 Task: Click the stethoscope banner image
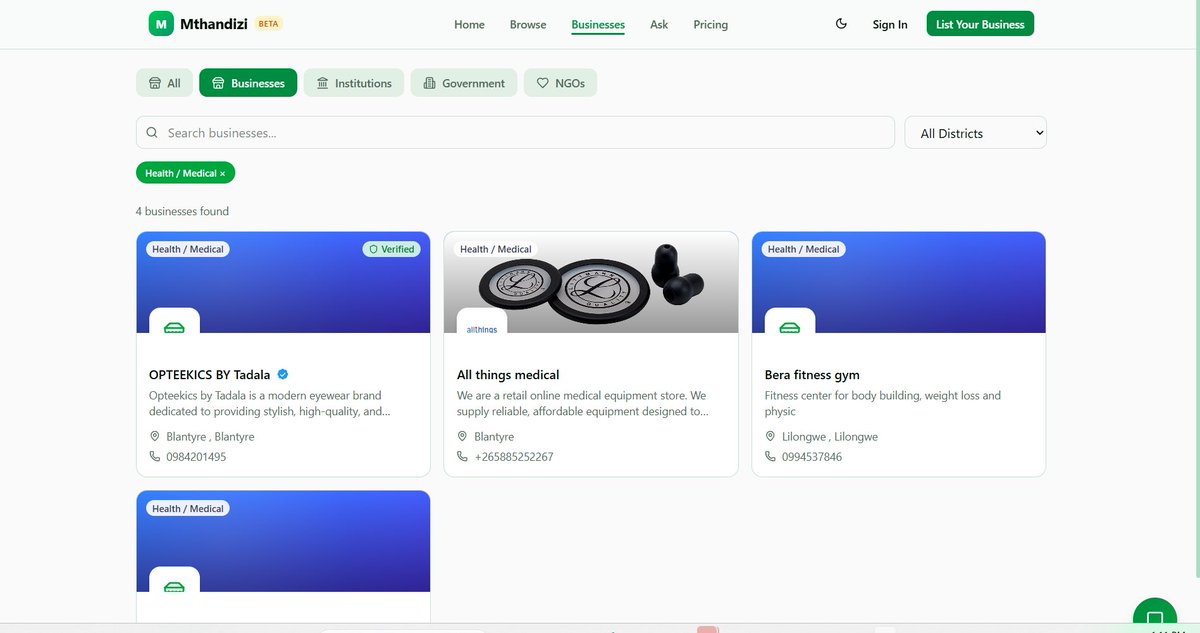pos(591,282)
